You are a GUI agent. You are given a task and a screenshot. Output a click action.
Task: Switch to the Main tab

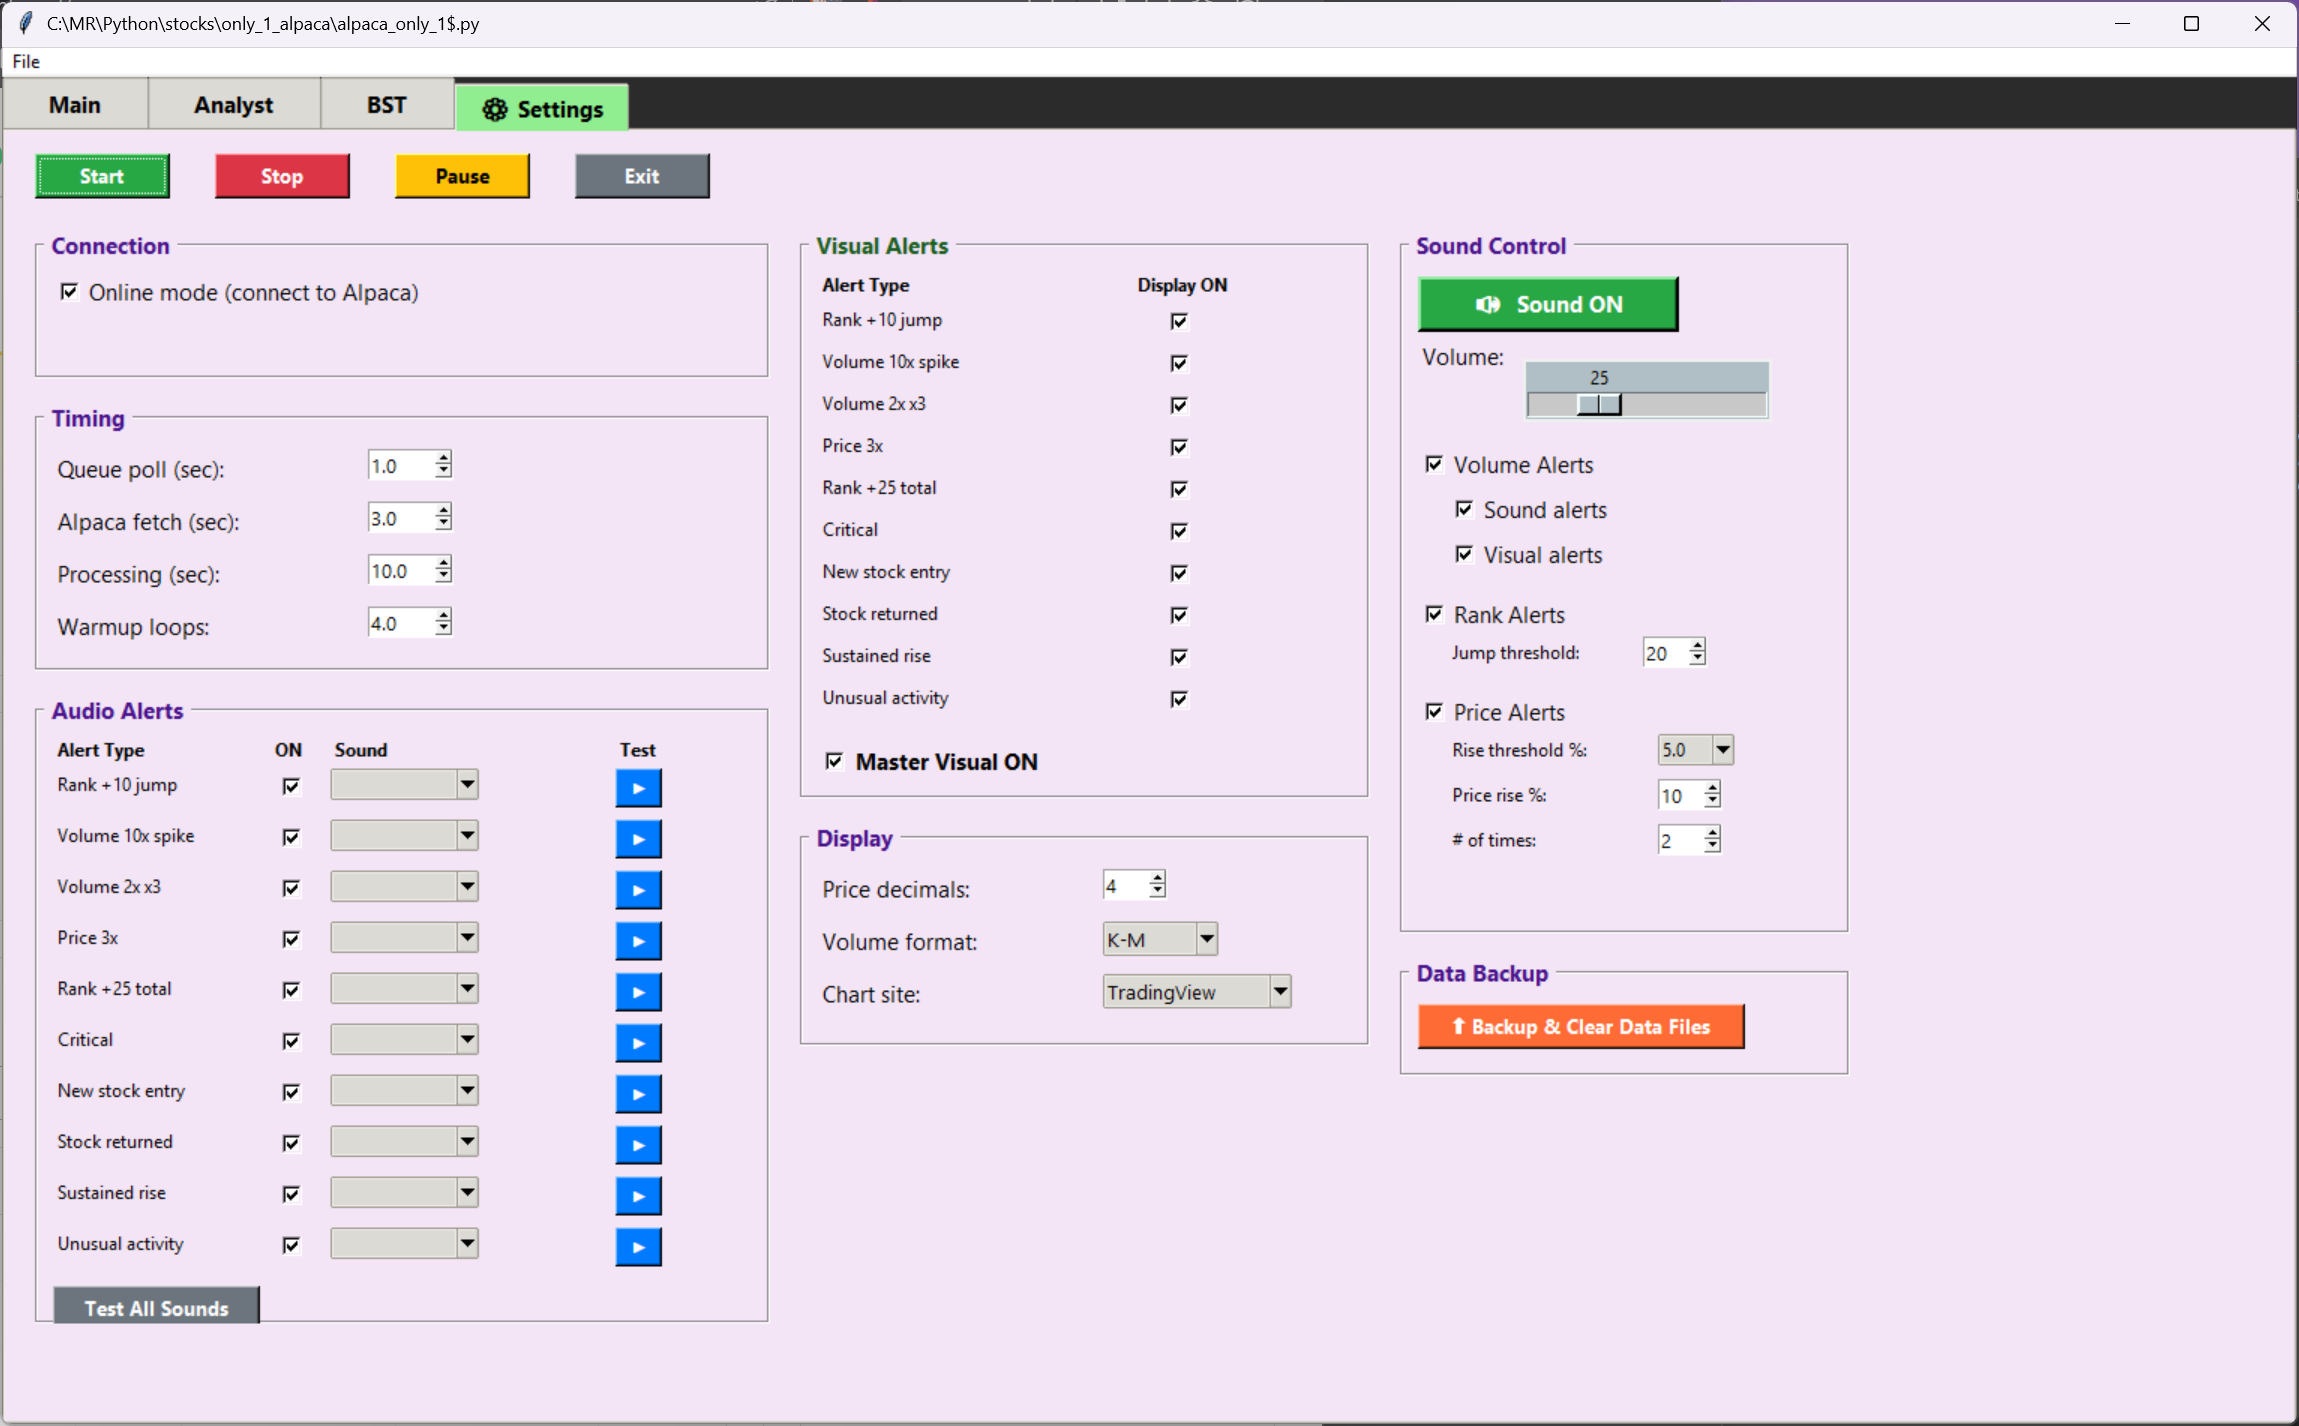[75, 105]
